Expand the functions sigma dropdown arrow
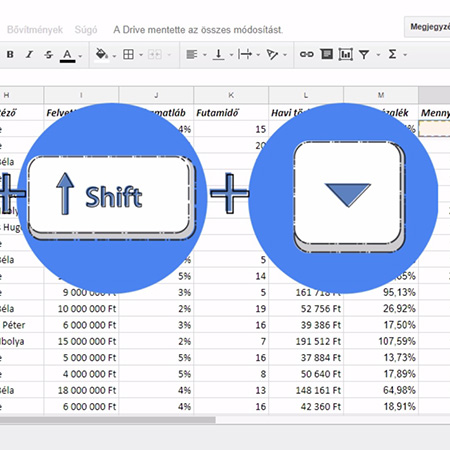Screen dimensions: 450x450 (405, 55)
